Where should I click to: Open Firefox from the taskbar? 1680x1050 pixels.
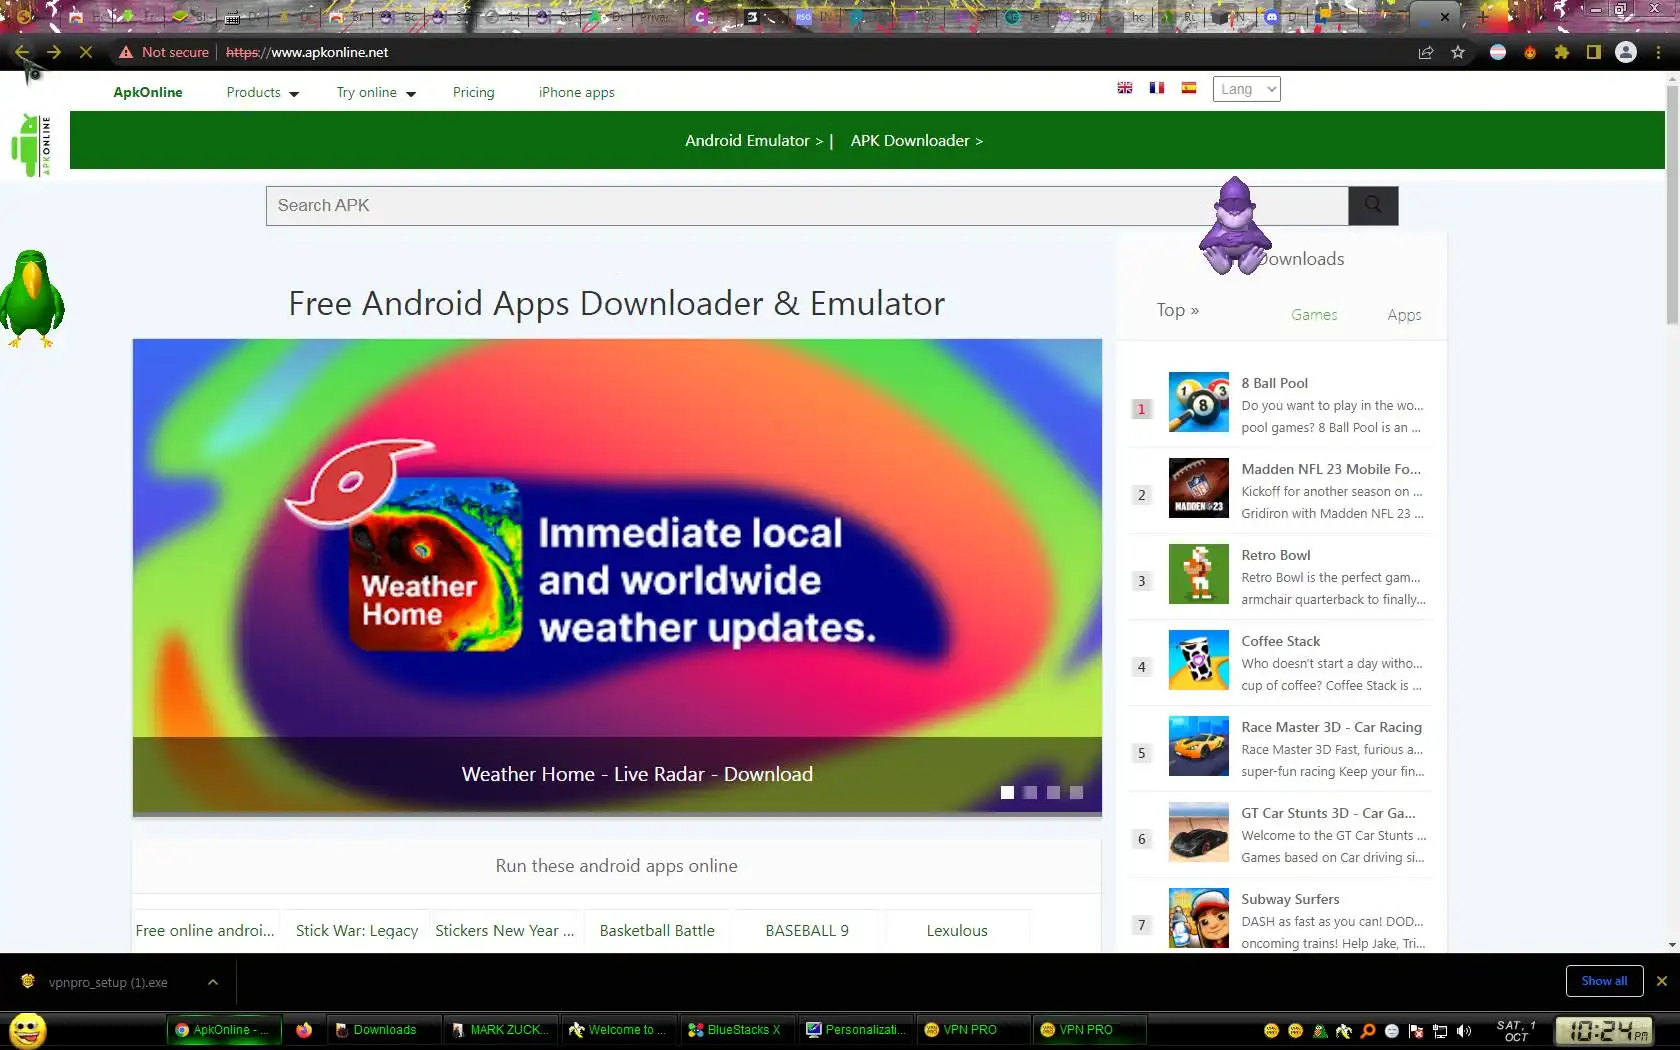[x=304, y=1030]
